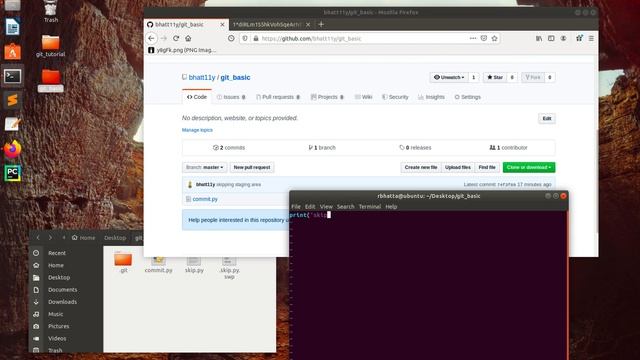The image size is (640, 360).
Task: Open the terminal Search menu
Action: point(345,207)
